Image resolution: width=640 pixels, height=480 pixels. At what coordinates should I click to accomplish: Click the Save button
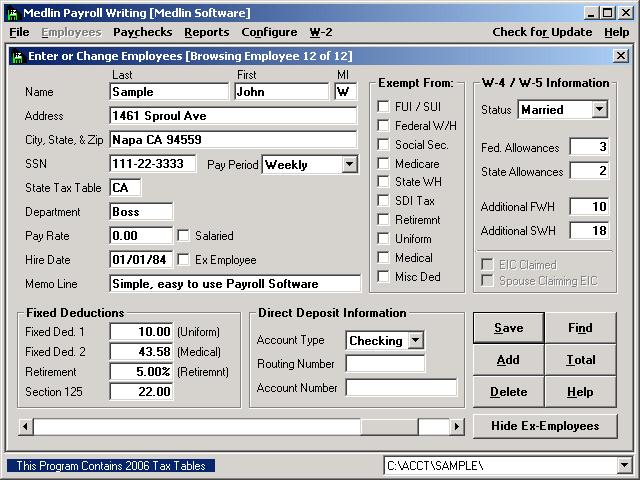pos(509,328)
